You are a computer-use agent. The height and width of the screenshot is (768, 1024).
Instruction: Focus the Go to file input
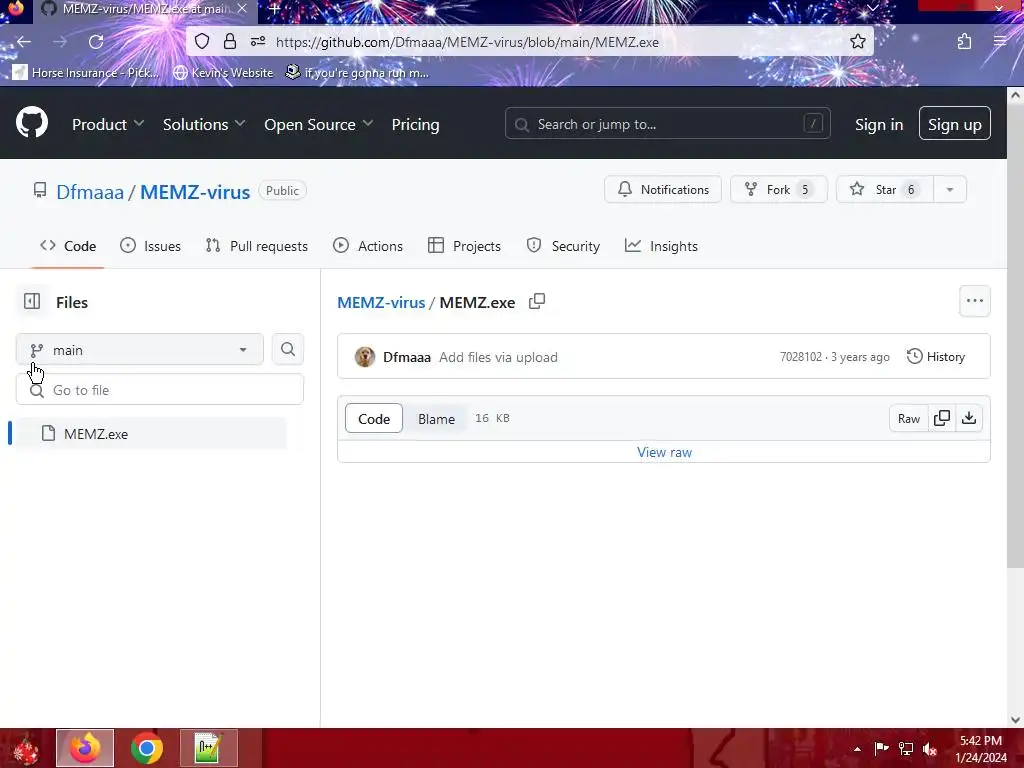click(160, 390)
